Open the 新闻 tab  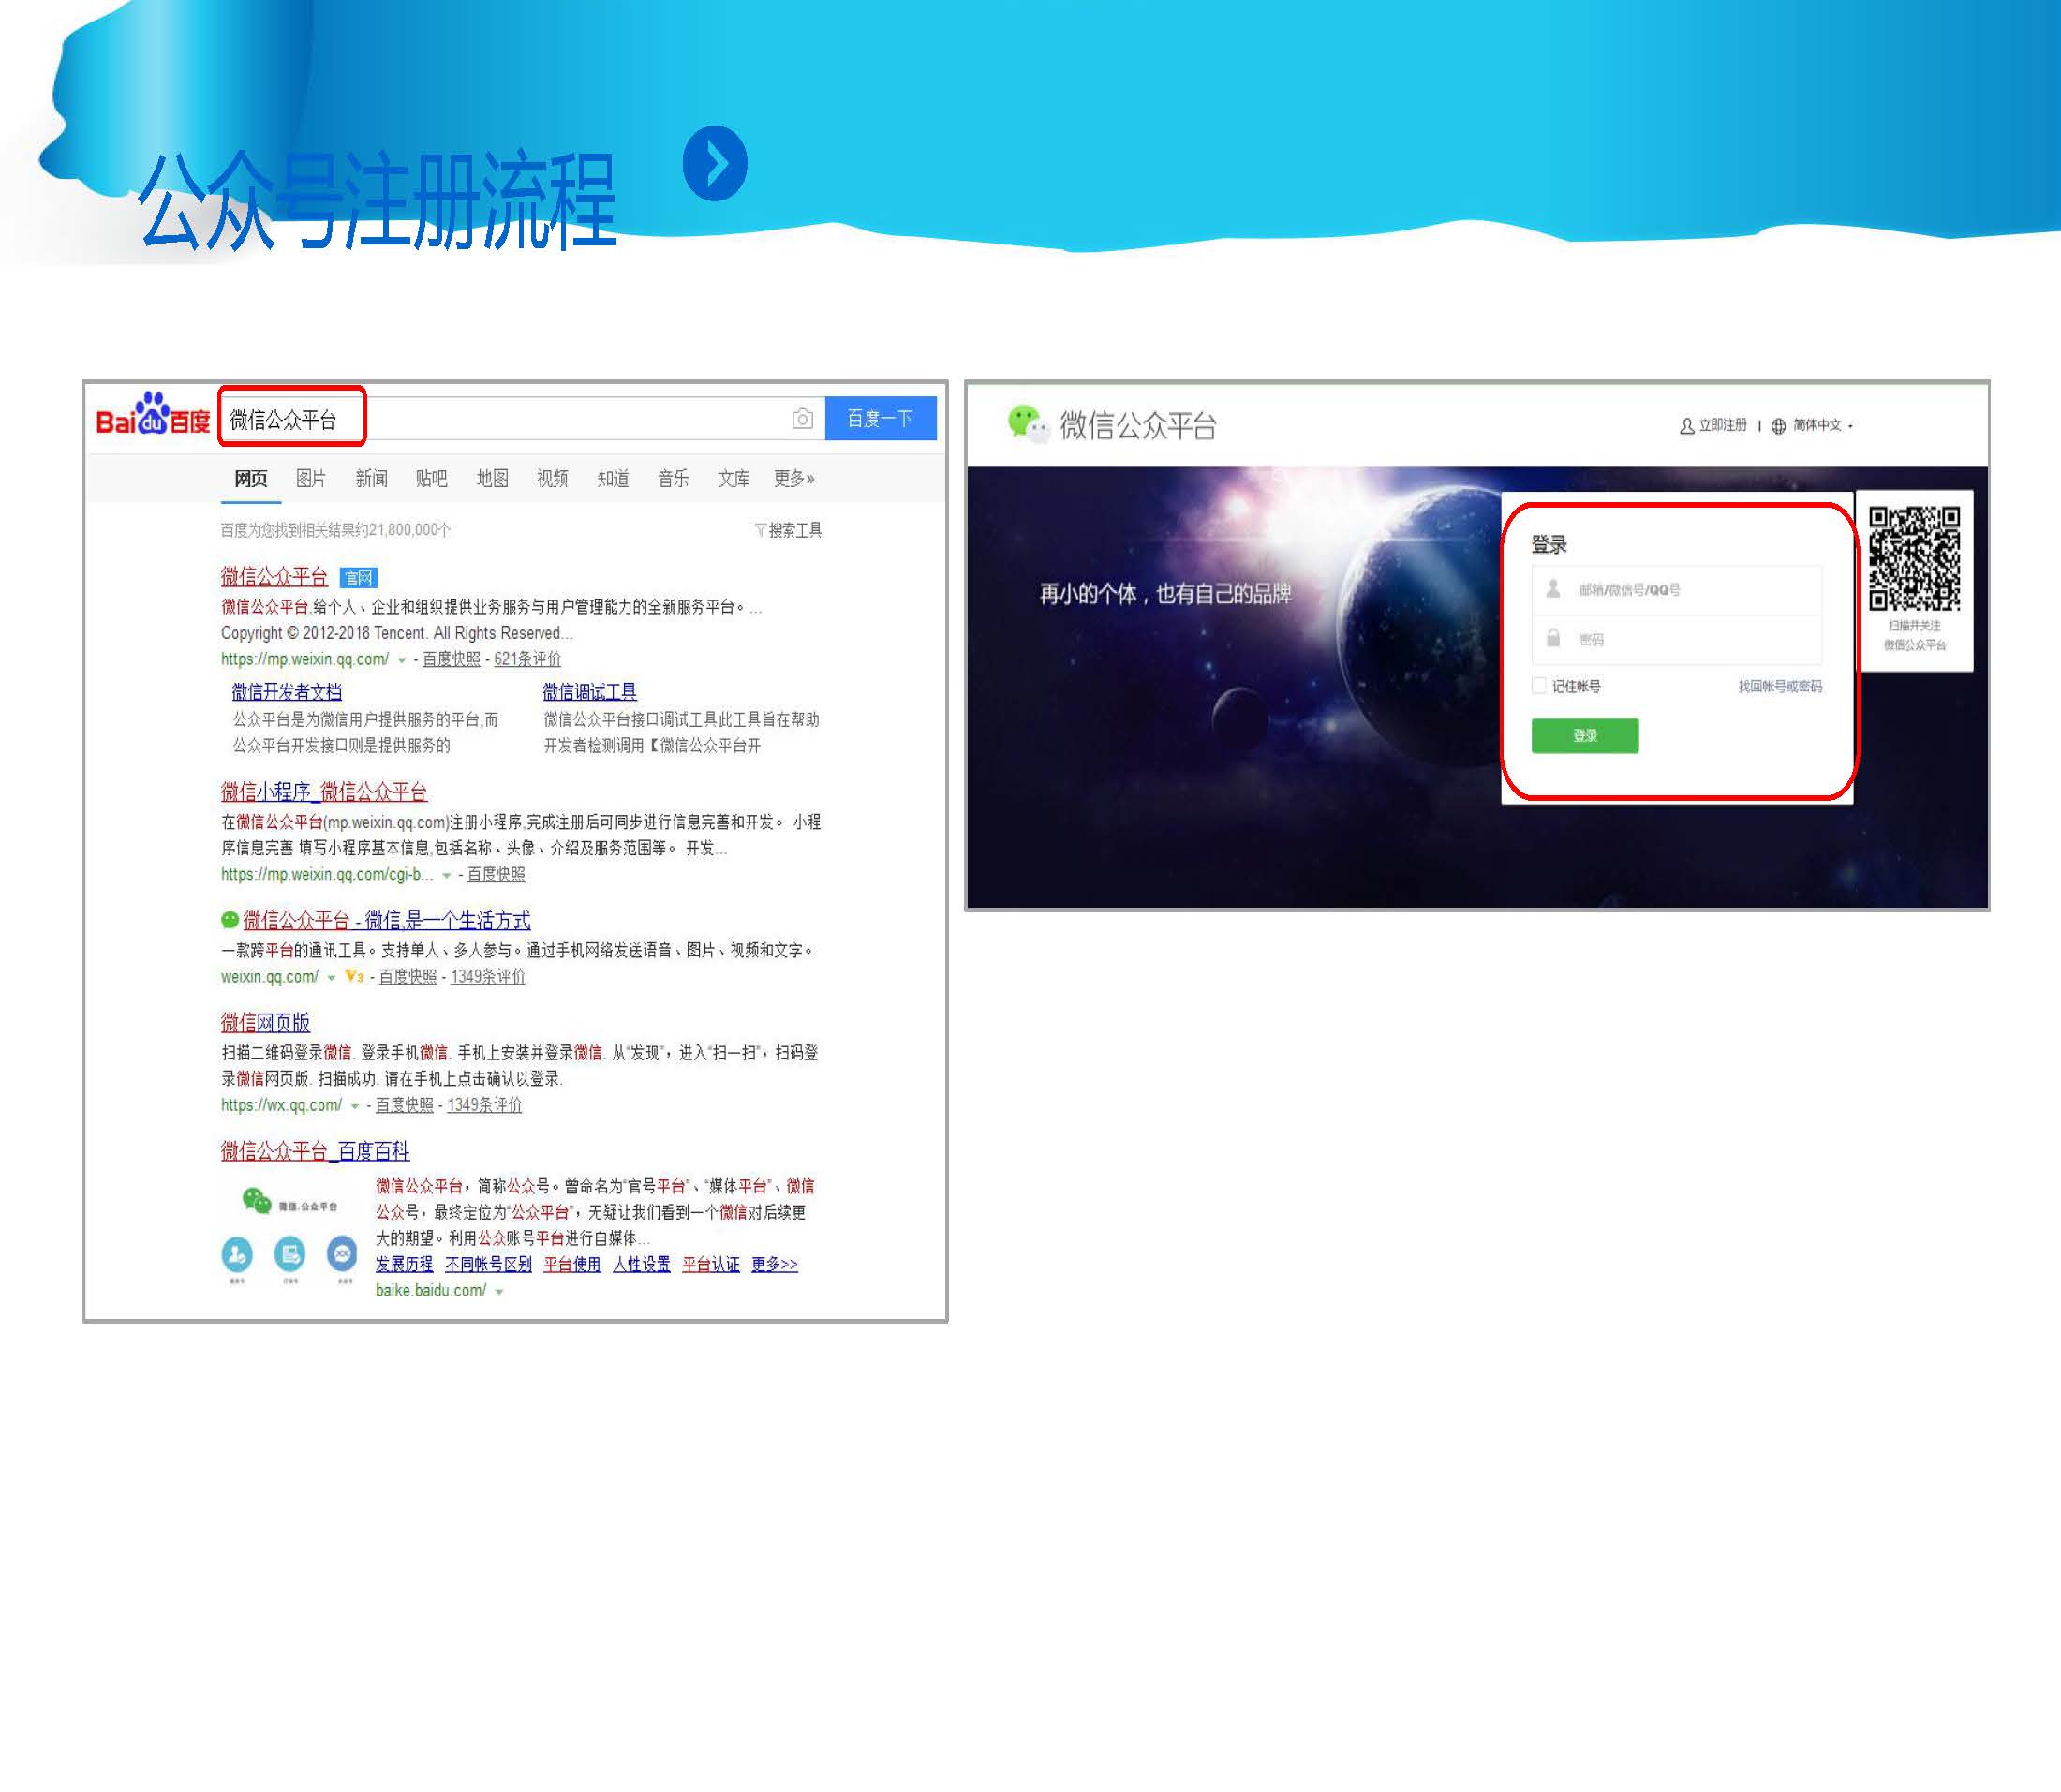coord(371,478)
